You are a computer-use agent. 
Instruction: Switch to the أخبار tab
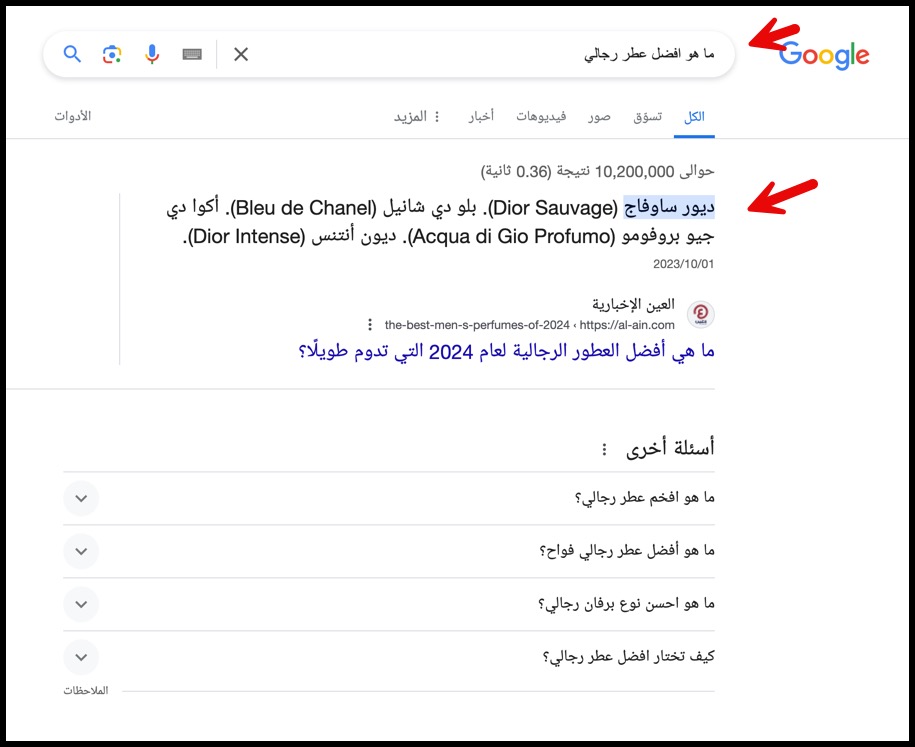coord(483,115)
